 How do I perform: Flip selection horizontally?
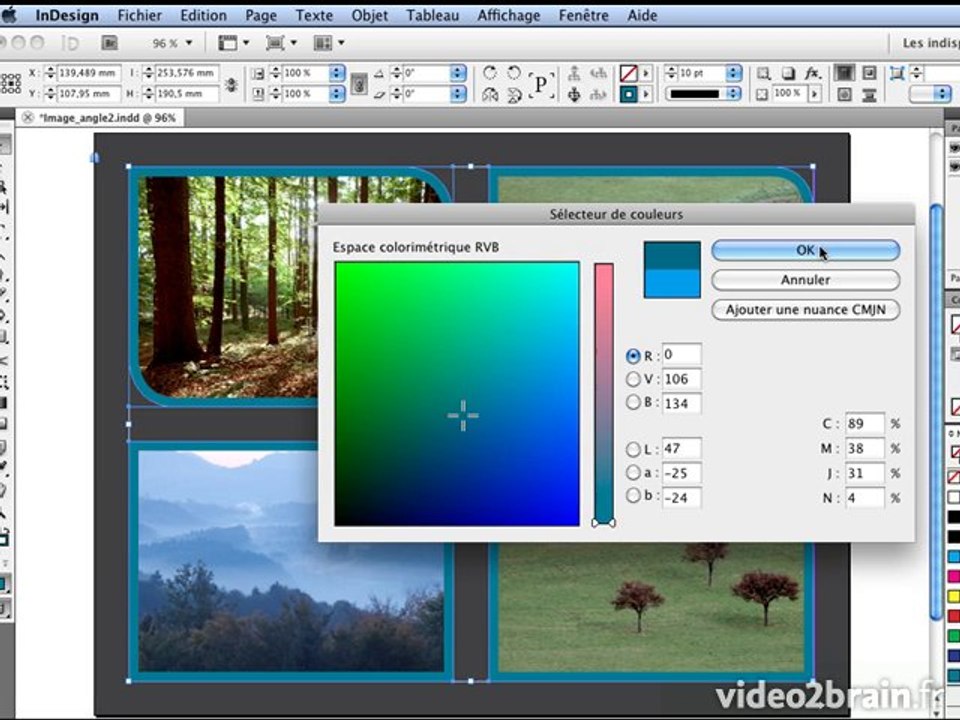click(490, 95)
